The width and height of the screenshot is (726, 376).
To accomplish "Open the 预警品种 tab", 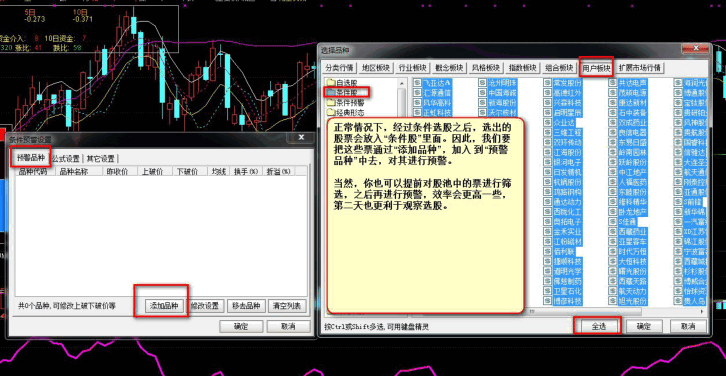I will click(31, 157).
